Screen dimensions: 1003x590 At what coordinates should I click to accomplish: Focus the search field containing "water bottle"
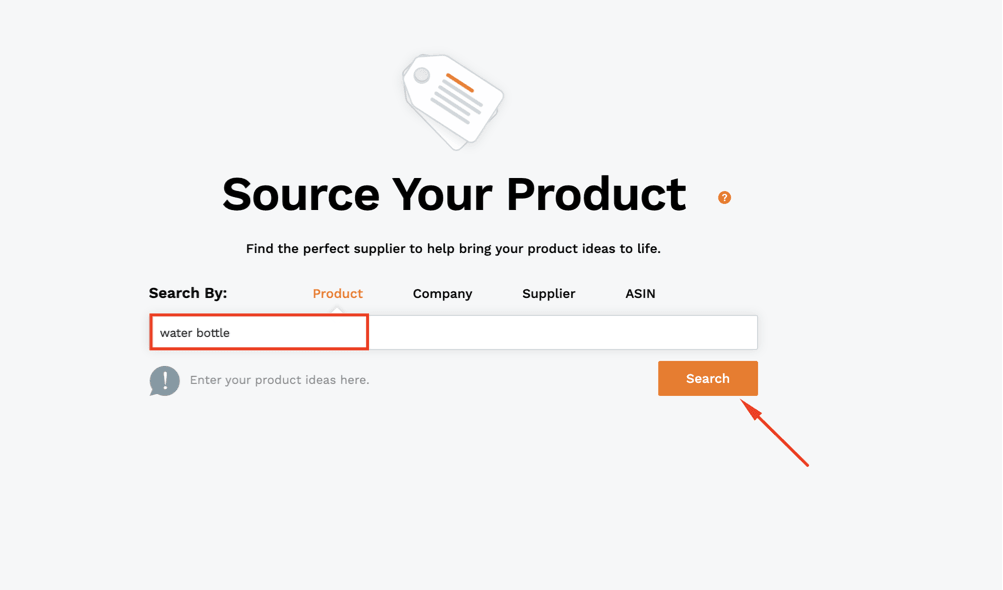click(453, 332)
